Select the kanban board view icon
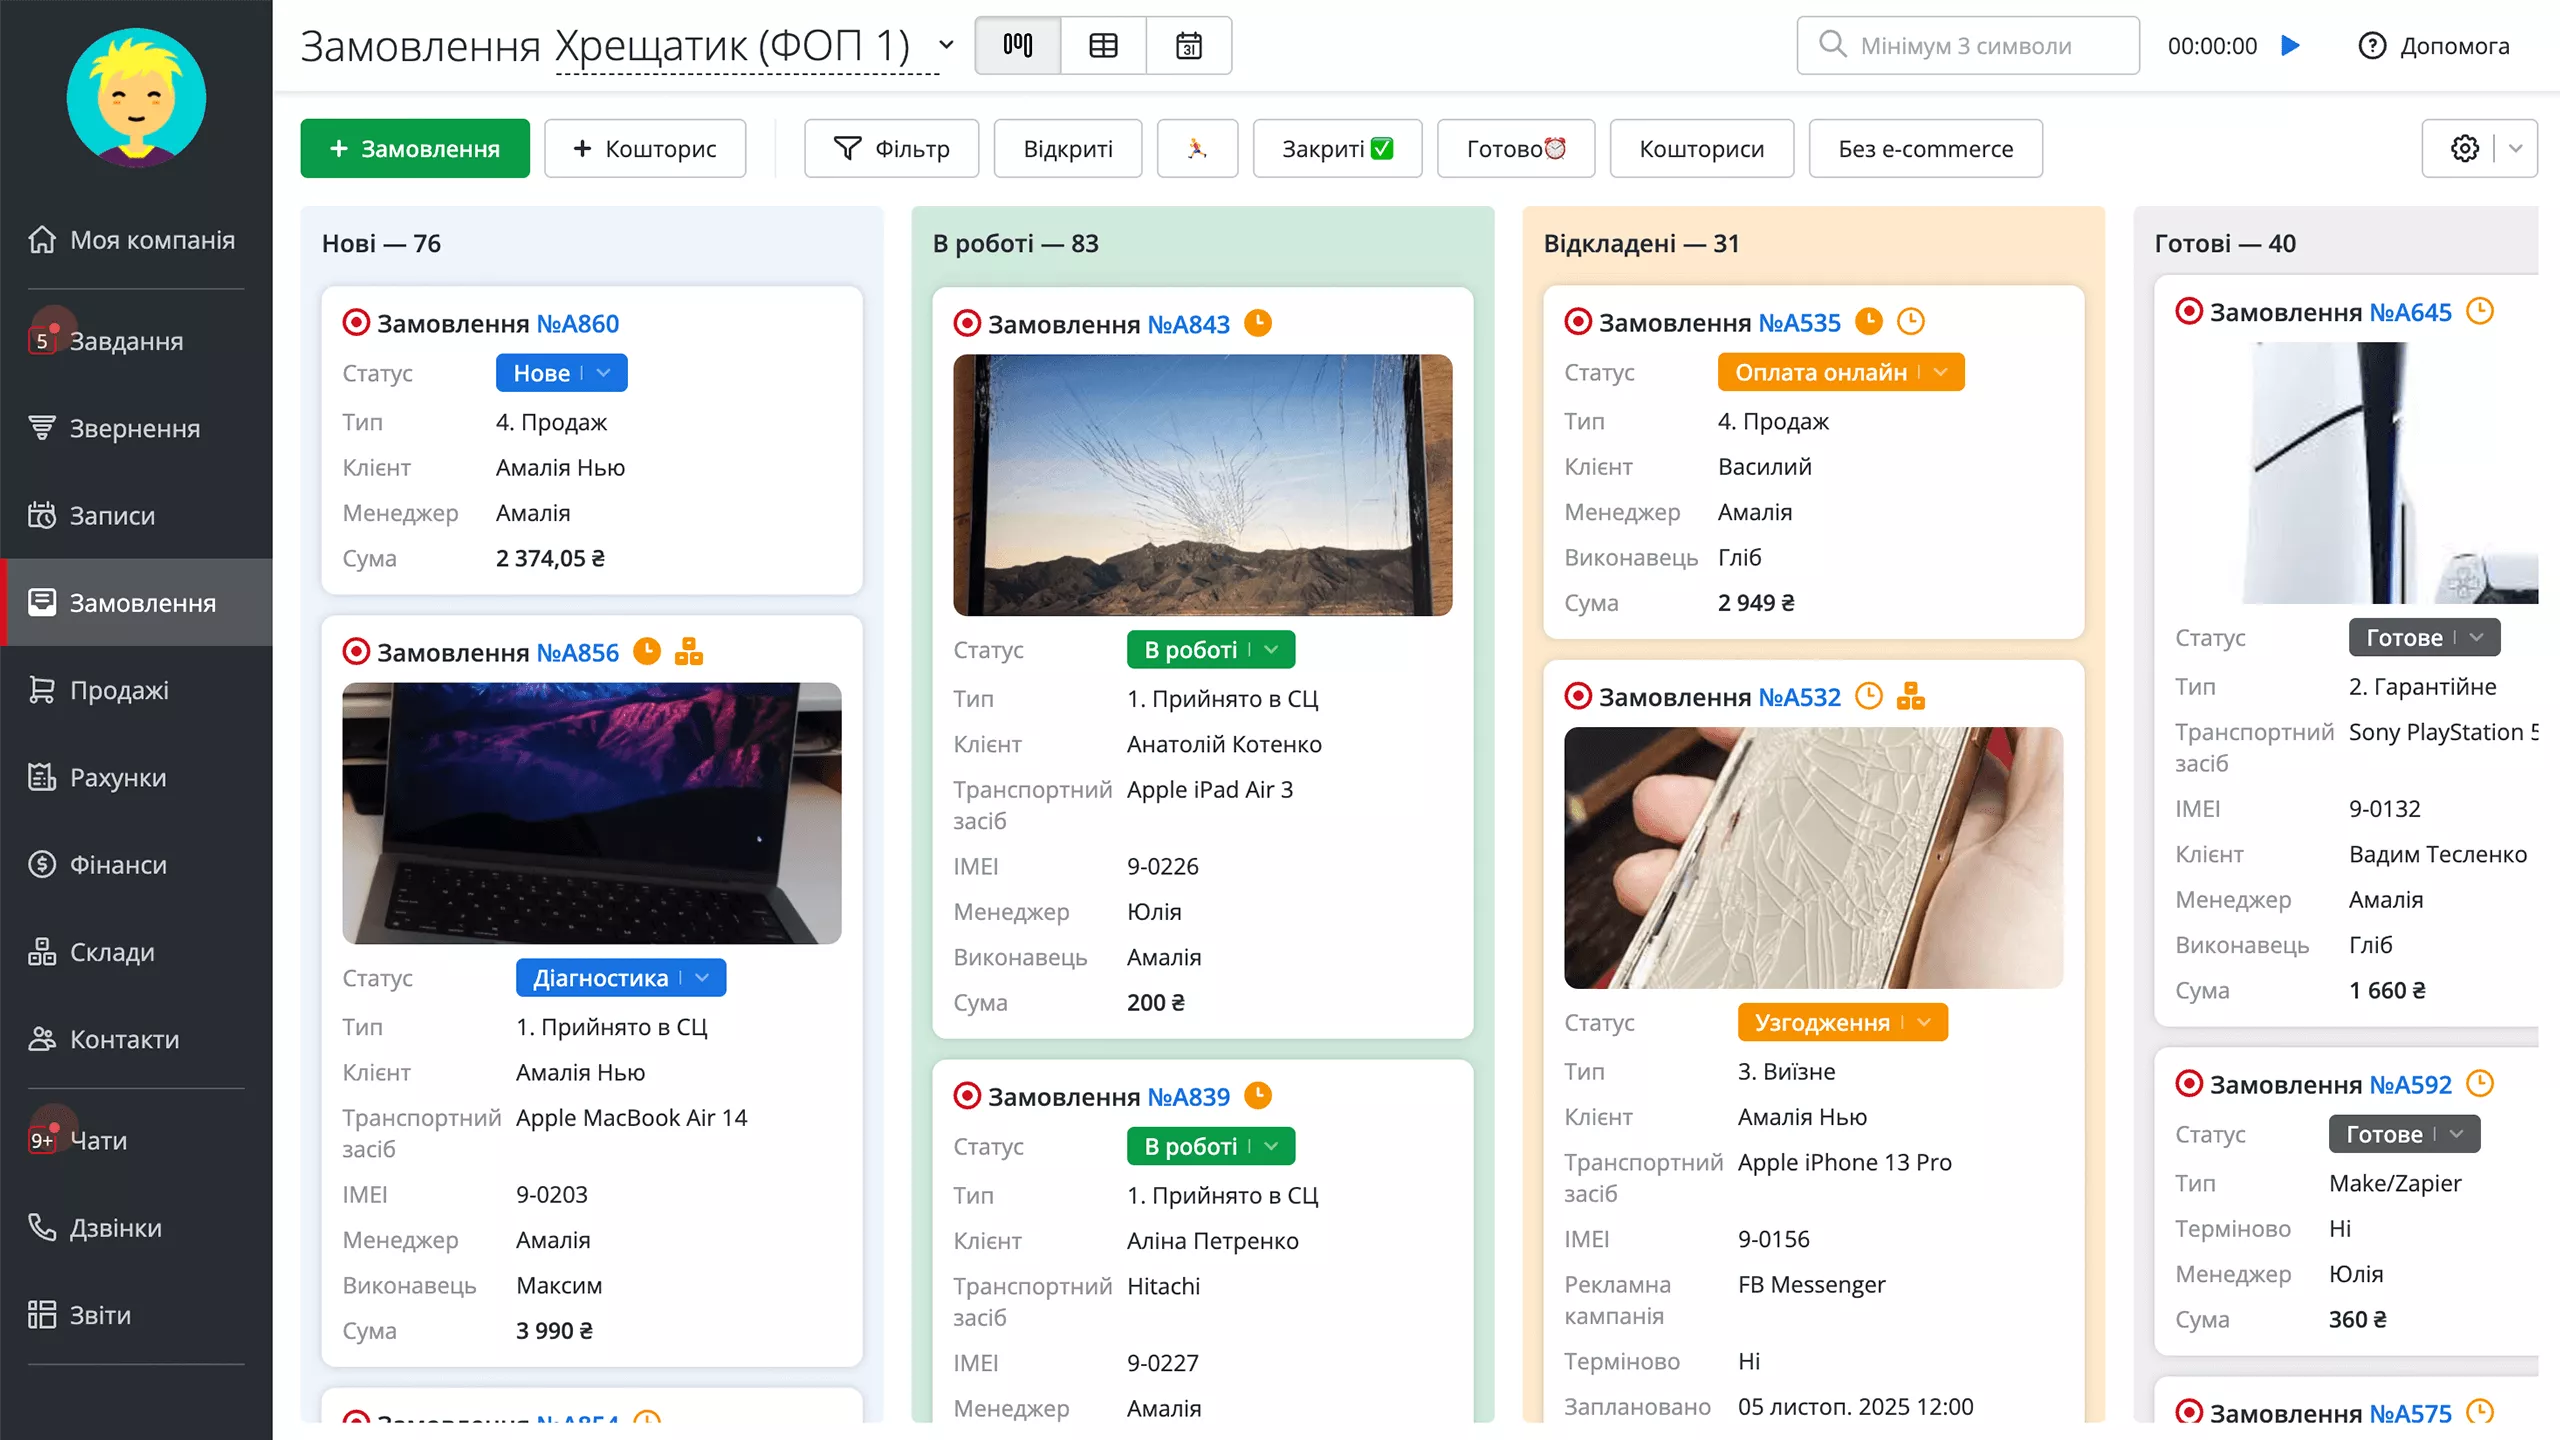The width and height of the screenshot is (2560, 1440). pyautogui.click(x=1016, y=45)
